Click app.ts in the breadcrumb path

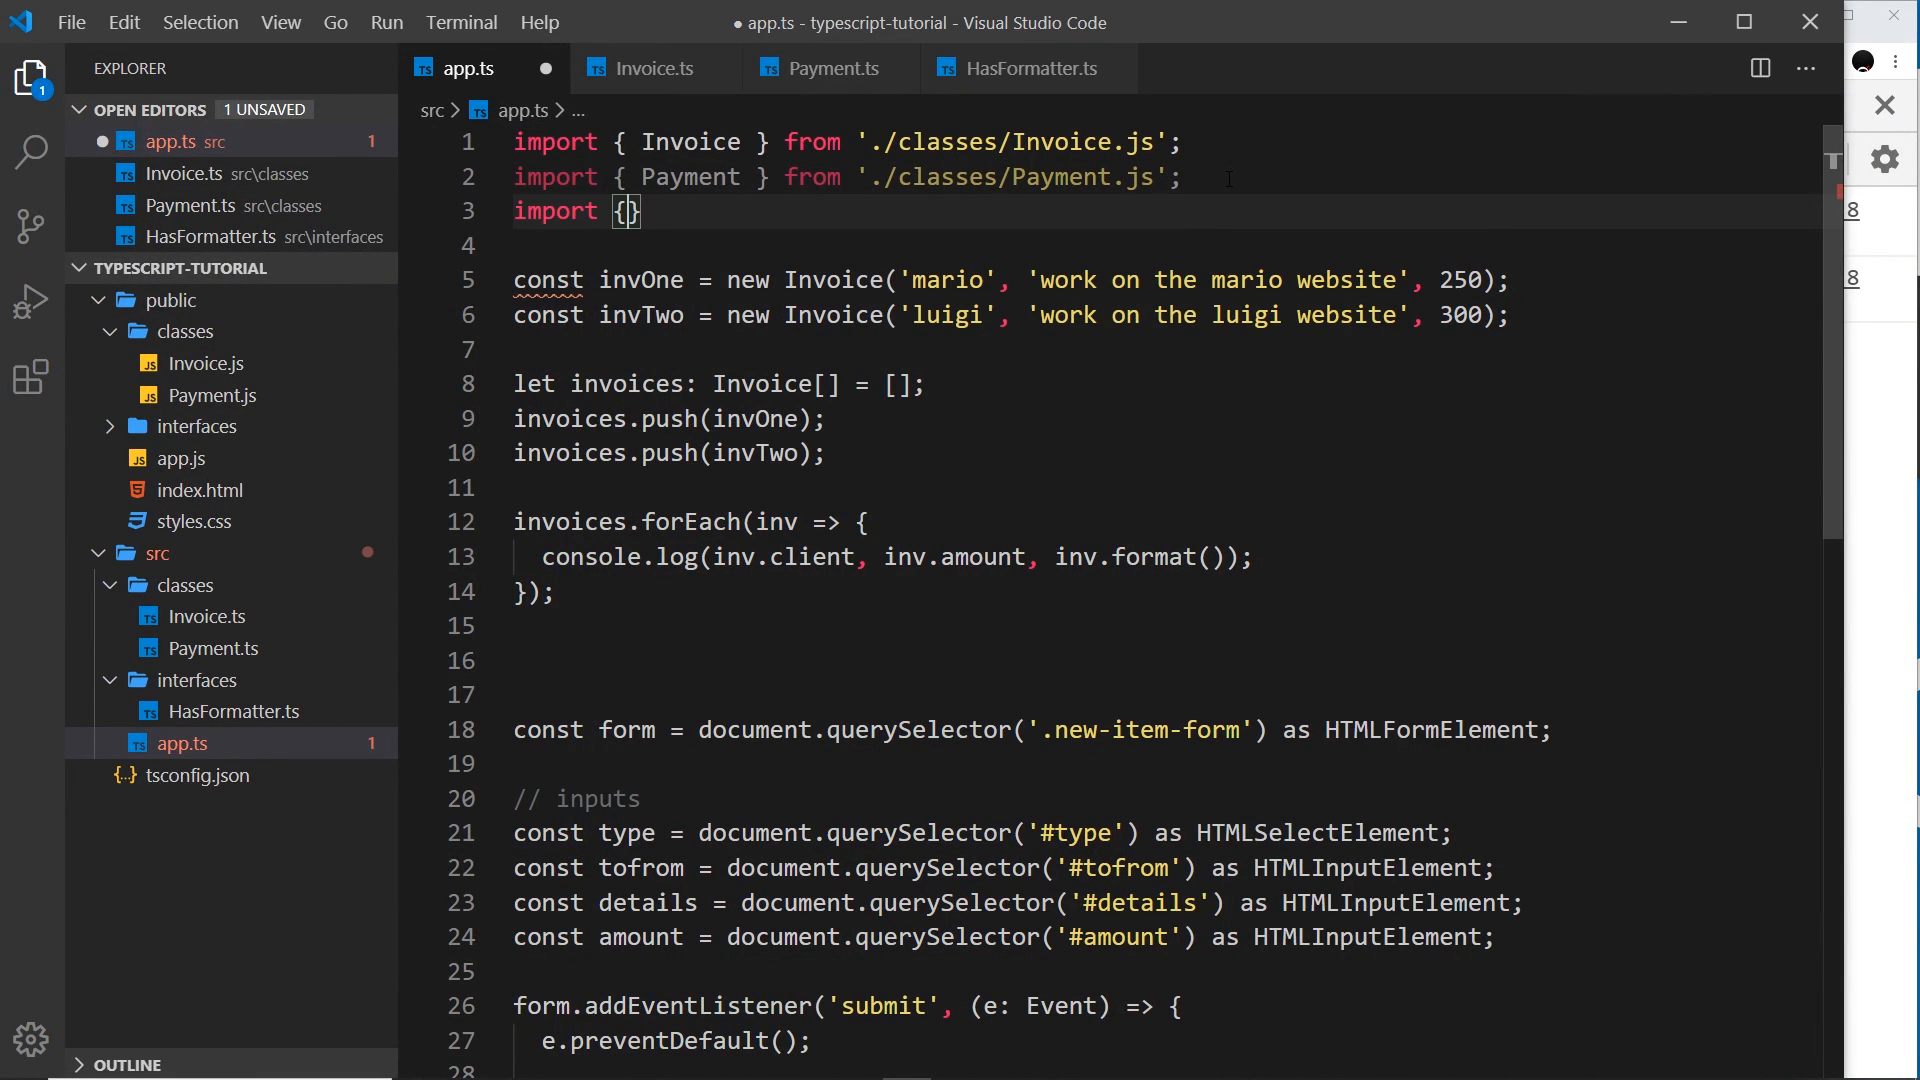523,110
